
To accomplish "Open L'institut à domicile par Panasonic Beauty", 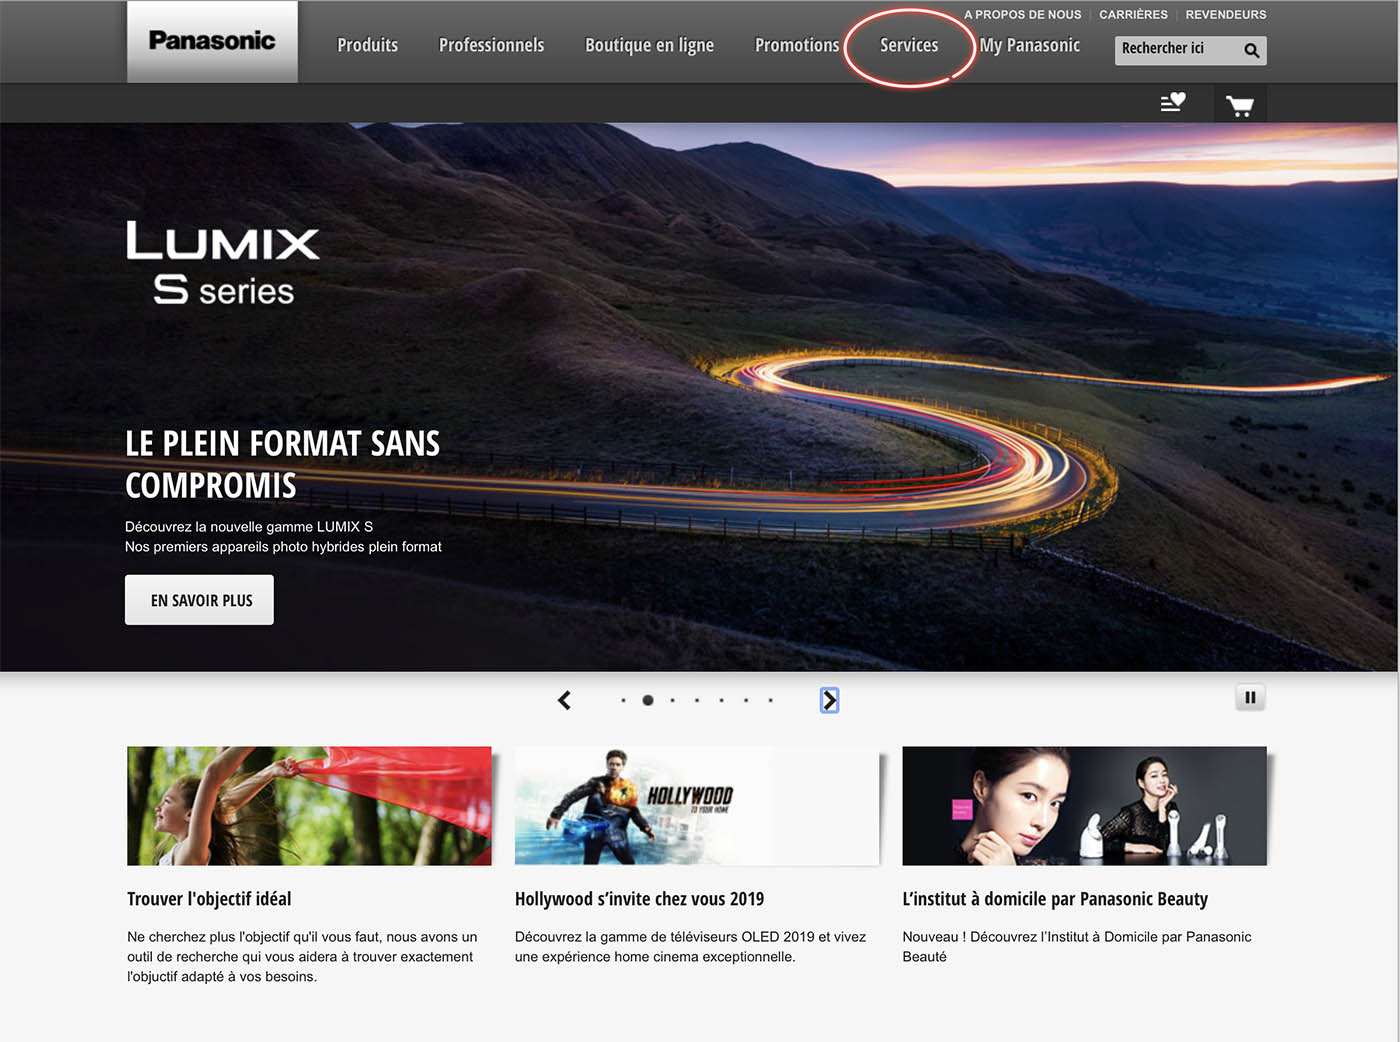I will pos(1055,899).
